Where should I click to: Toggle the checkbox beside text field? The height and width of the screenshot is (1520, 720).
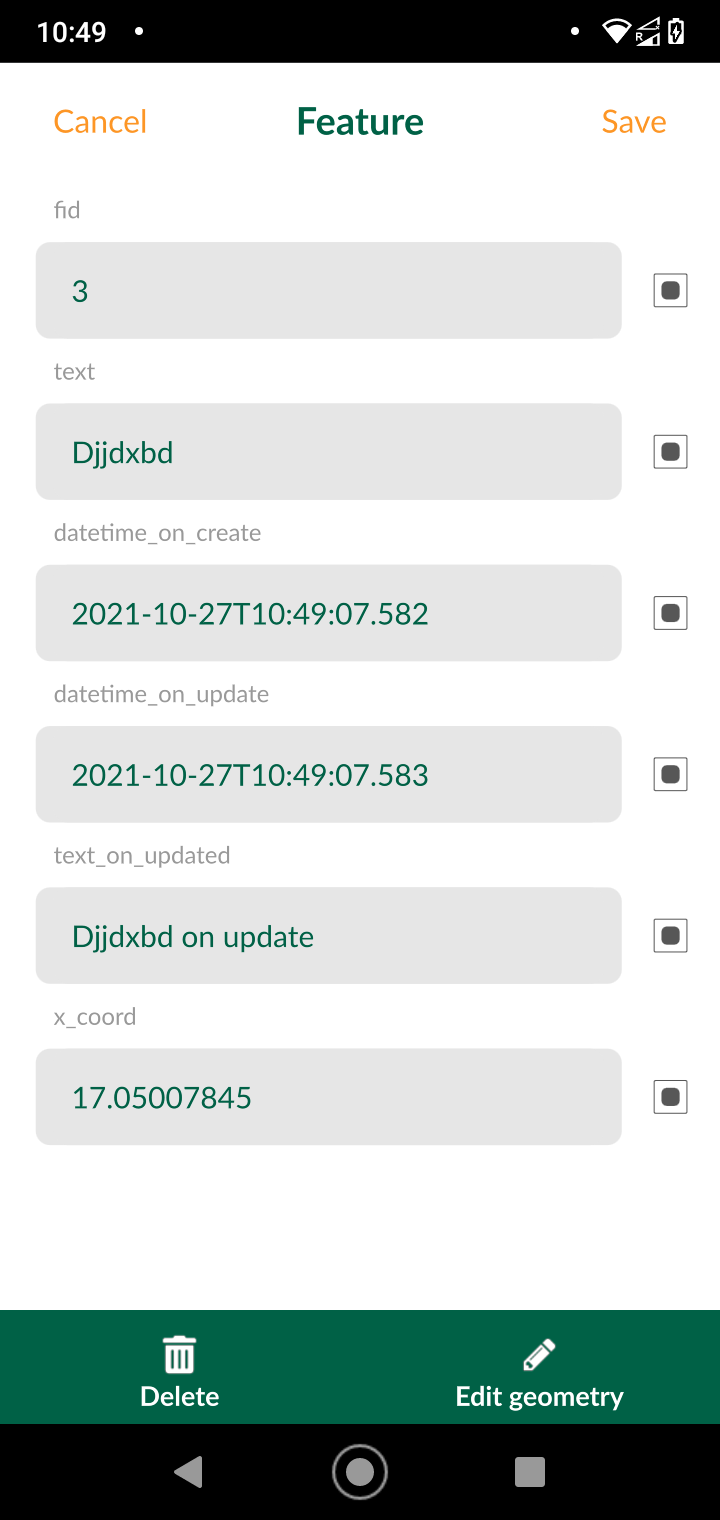(671, 452)
